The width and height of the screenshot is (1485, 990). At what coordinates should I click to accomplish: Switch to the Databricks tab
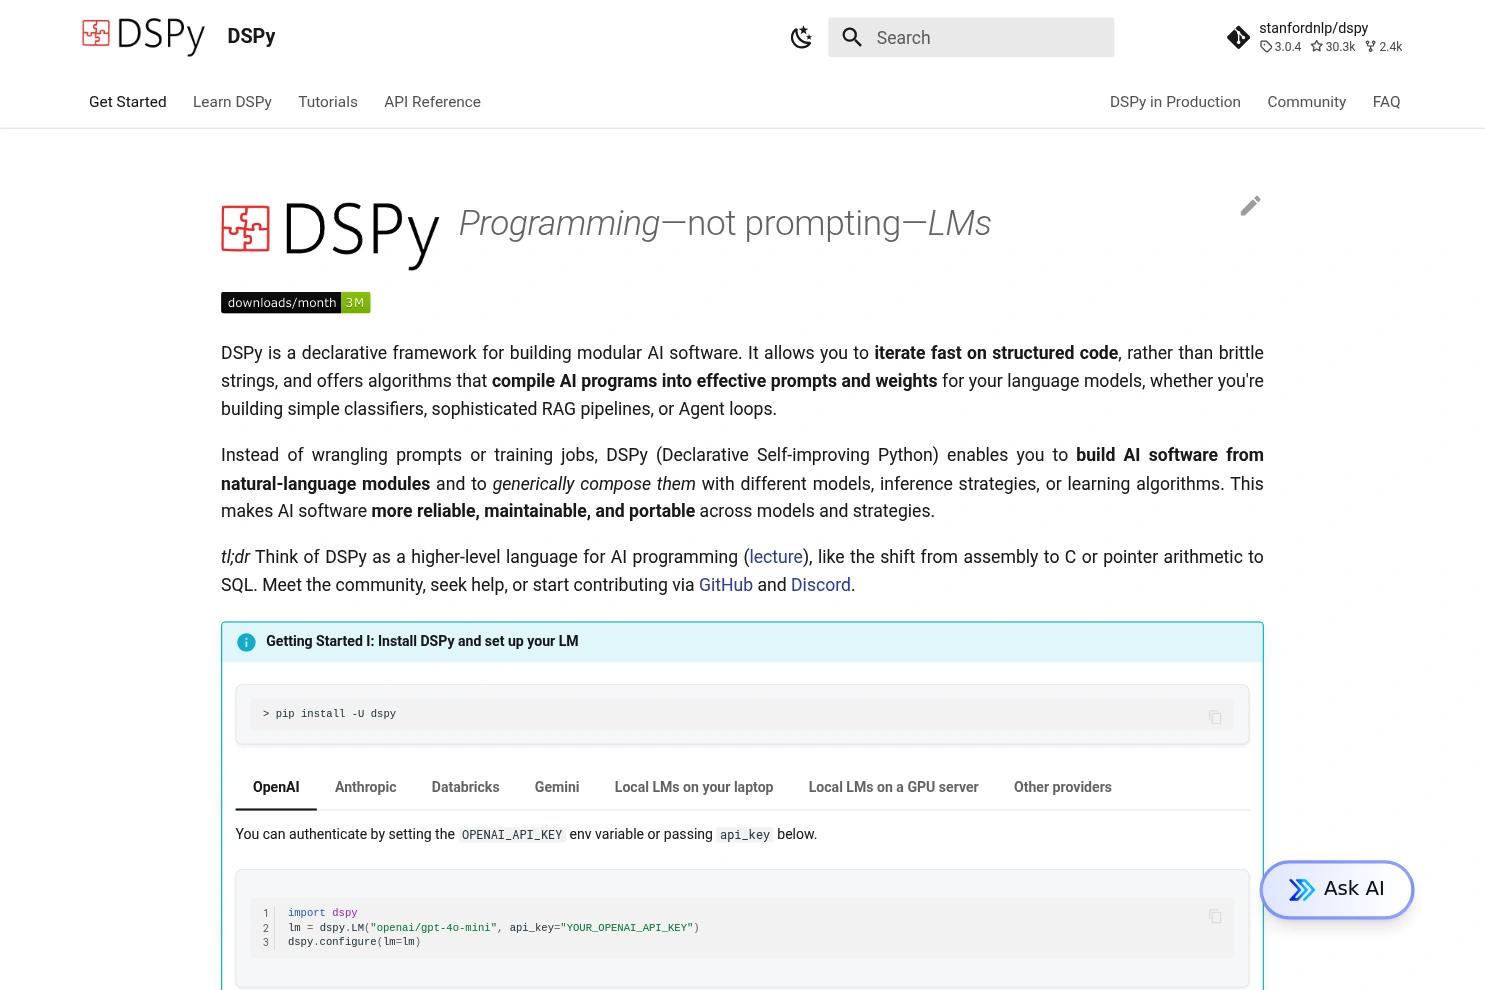pyautogui.click(x=465, y=787)
